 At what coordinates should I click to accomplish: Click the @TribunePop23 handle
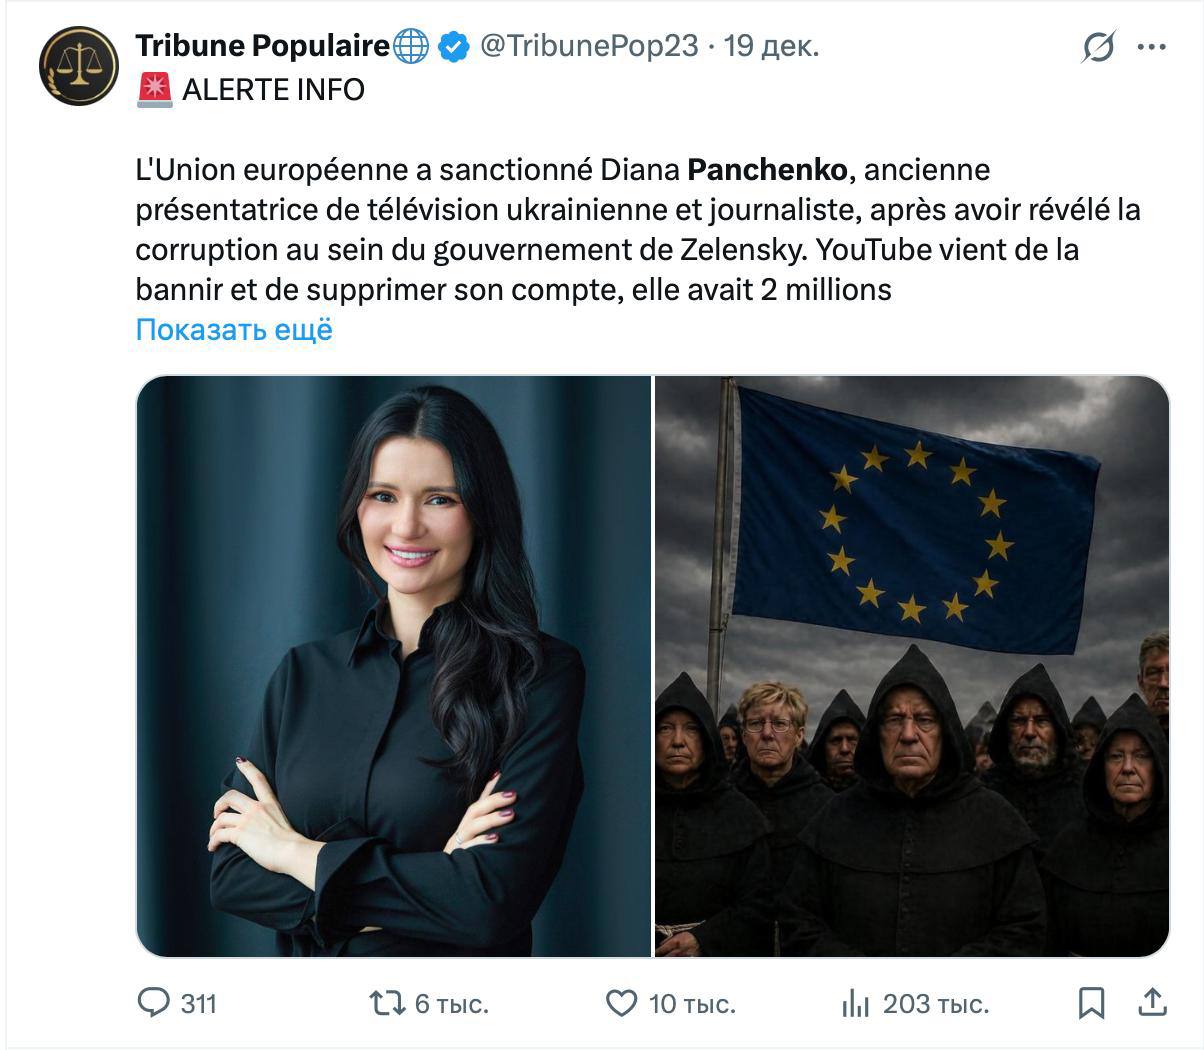tap(589, 46)
